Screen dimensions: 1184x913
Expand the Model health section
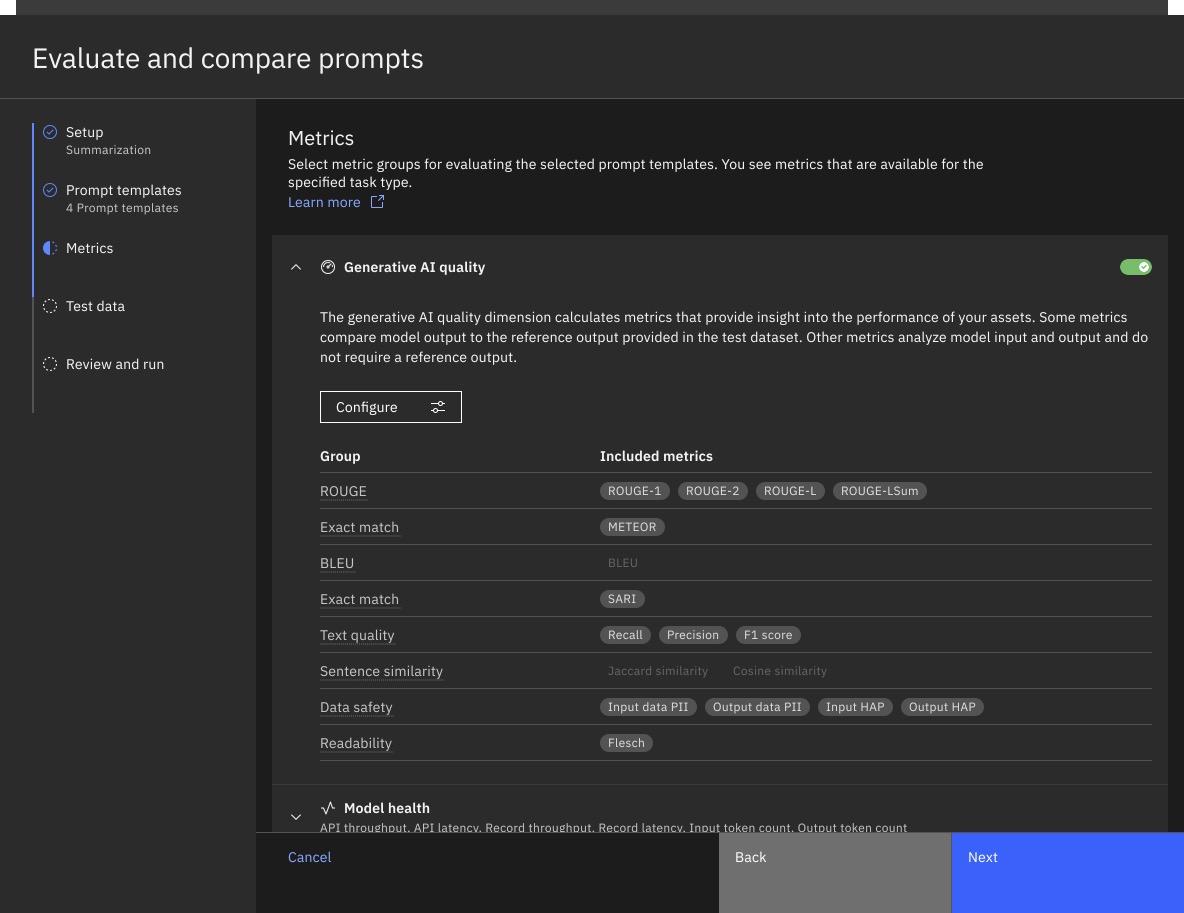coord(296,817)
